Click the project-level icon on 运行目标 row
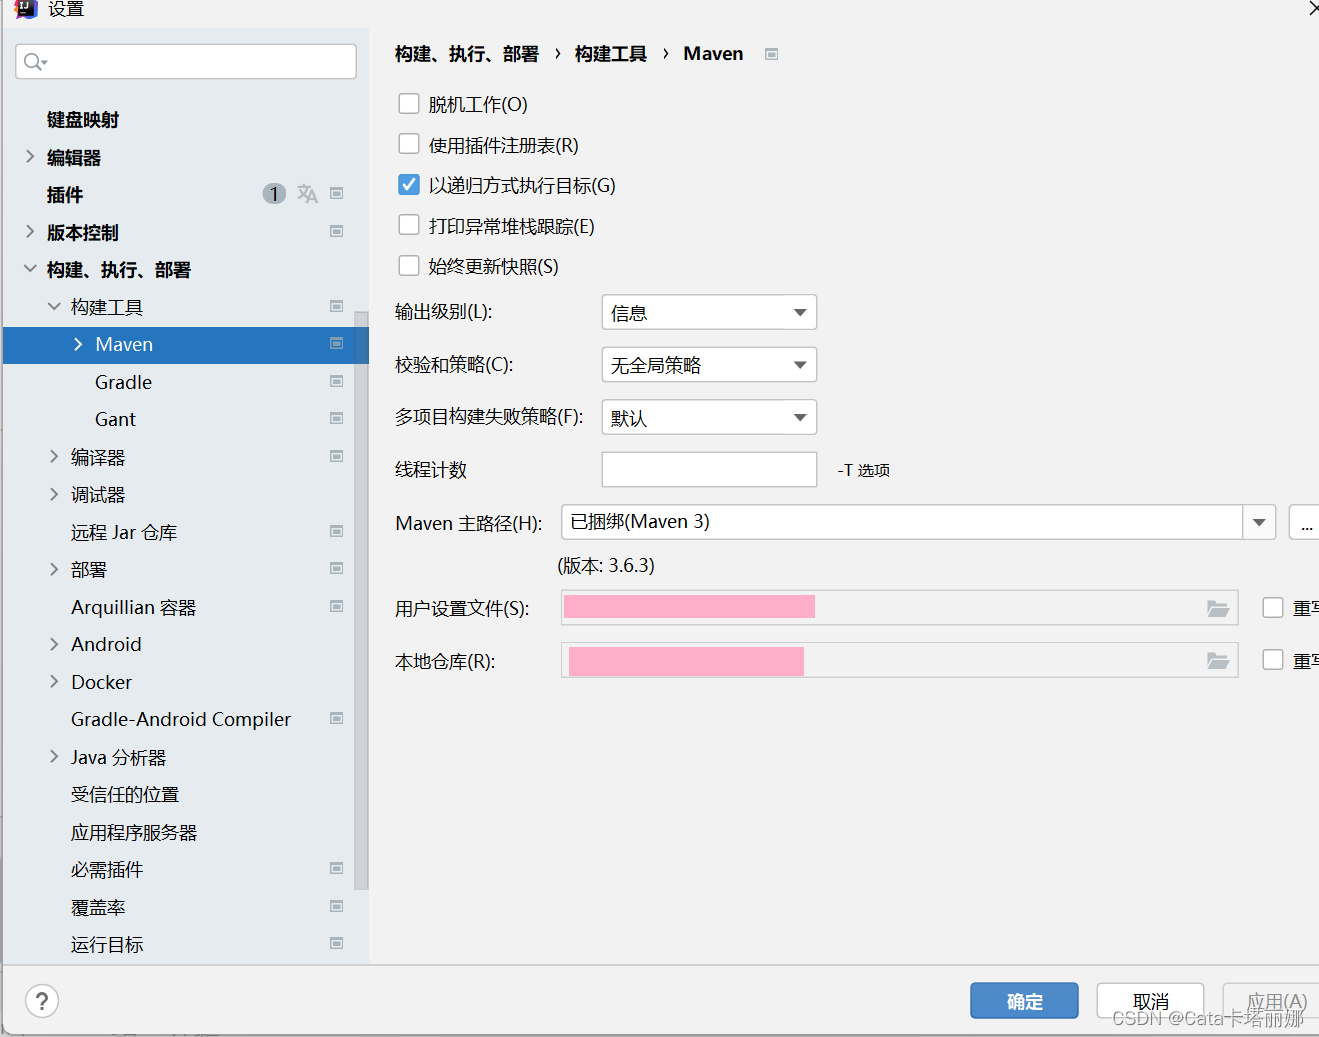The width and height of the screenshot is (1319, 1037). 337,944
